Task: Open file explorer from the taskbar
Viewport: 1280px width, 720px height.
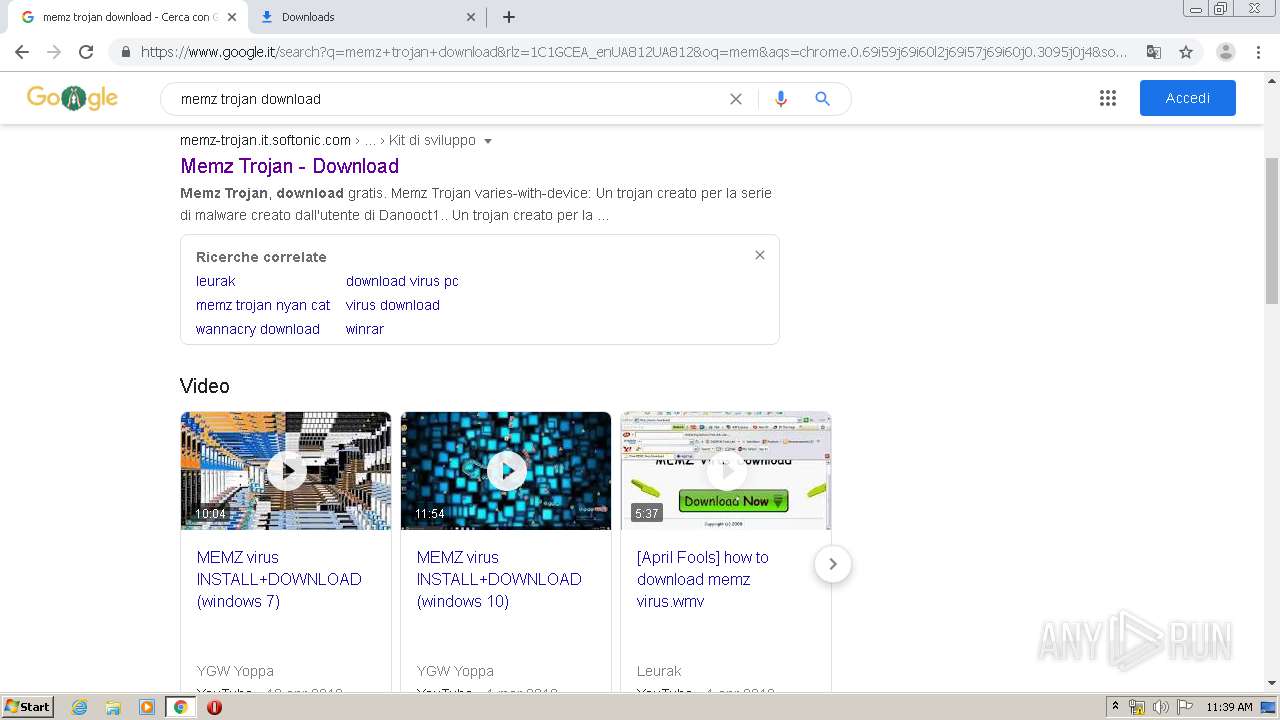Action: (x=113, y=707)
